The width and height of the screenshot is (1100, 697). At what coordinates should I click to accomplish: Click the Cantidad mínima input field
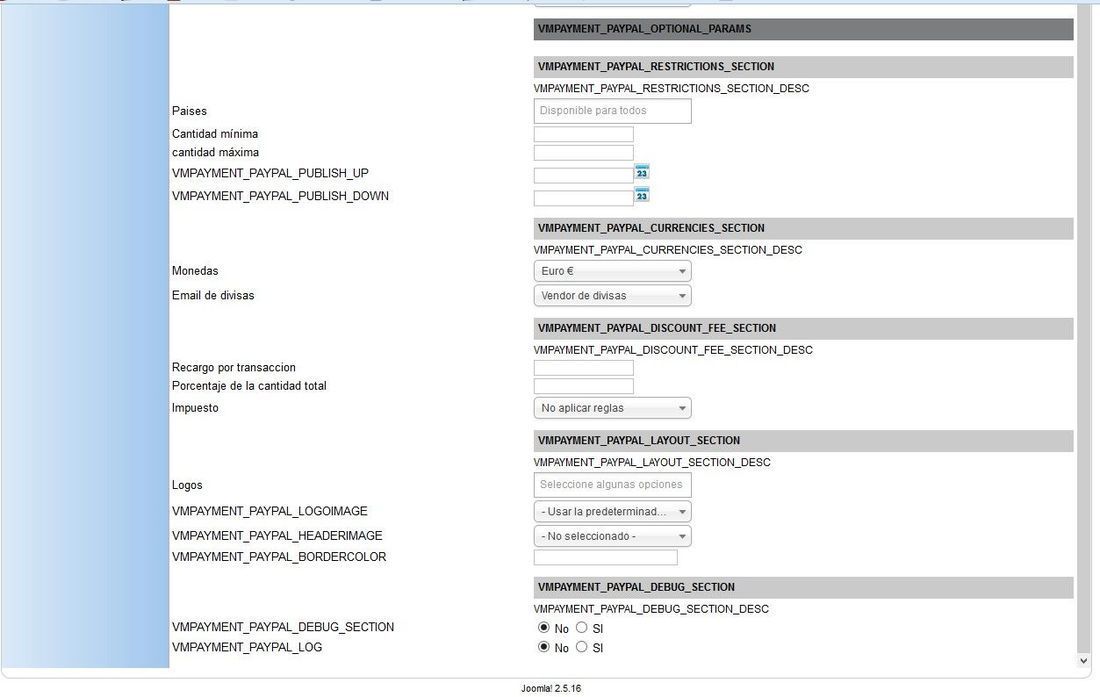584,134
